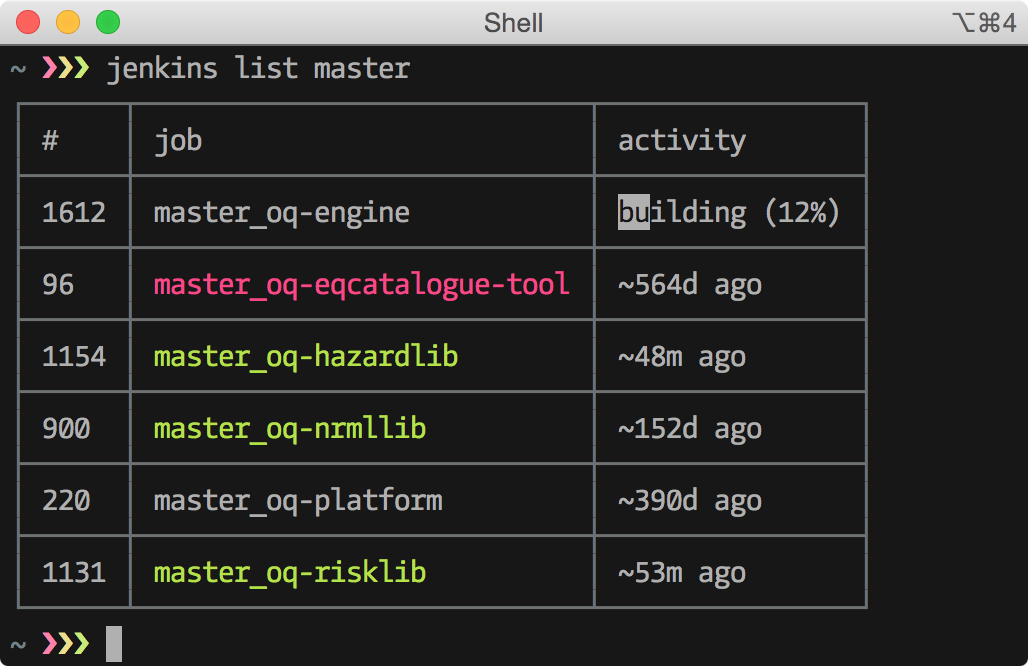This screenshot has width=1028, height=666.
Task: Click the master_oq-engine job name
Action: (x=282, y=213)
